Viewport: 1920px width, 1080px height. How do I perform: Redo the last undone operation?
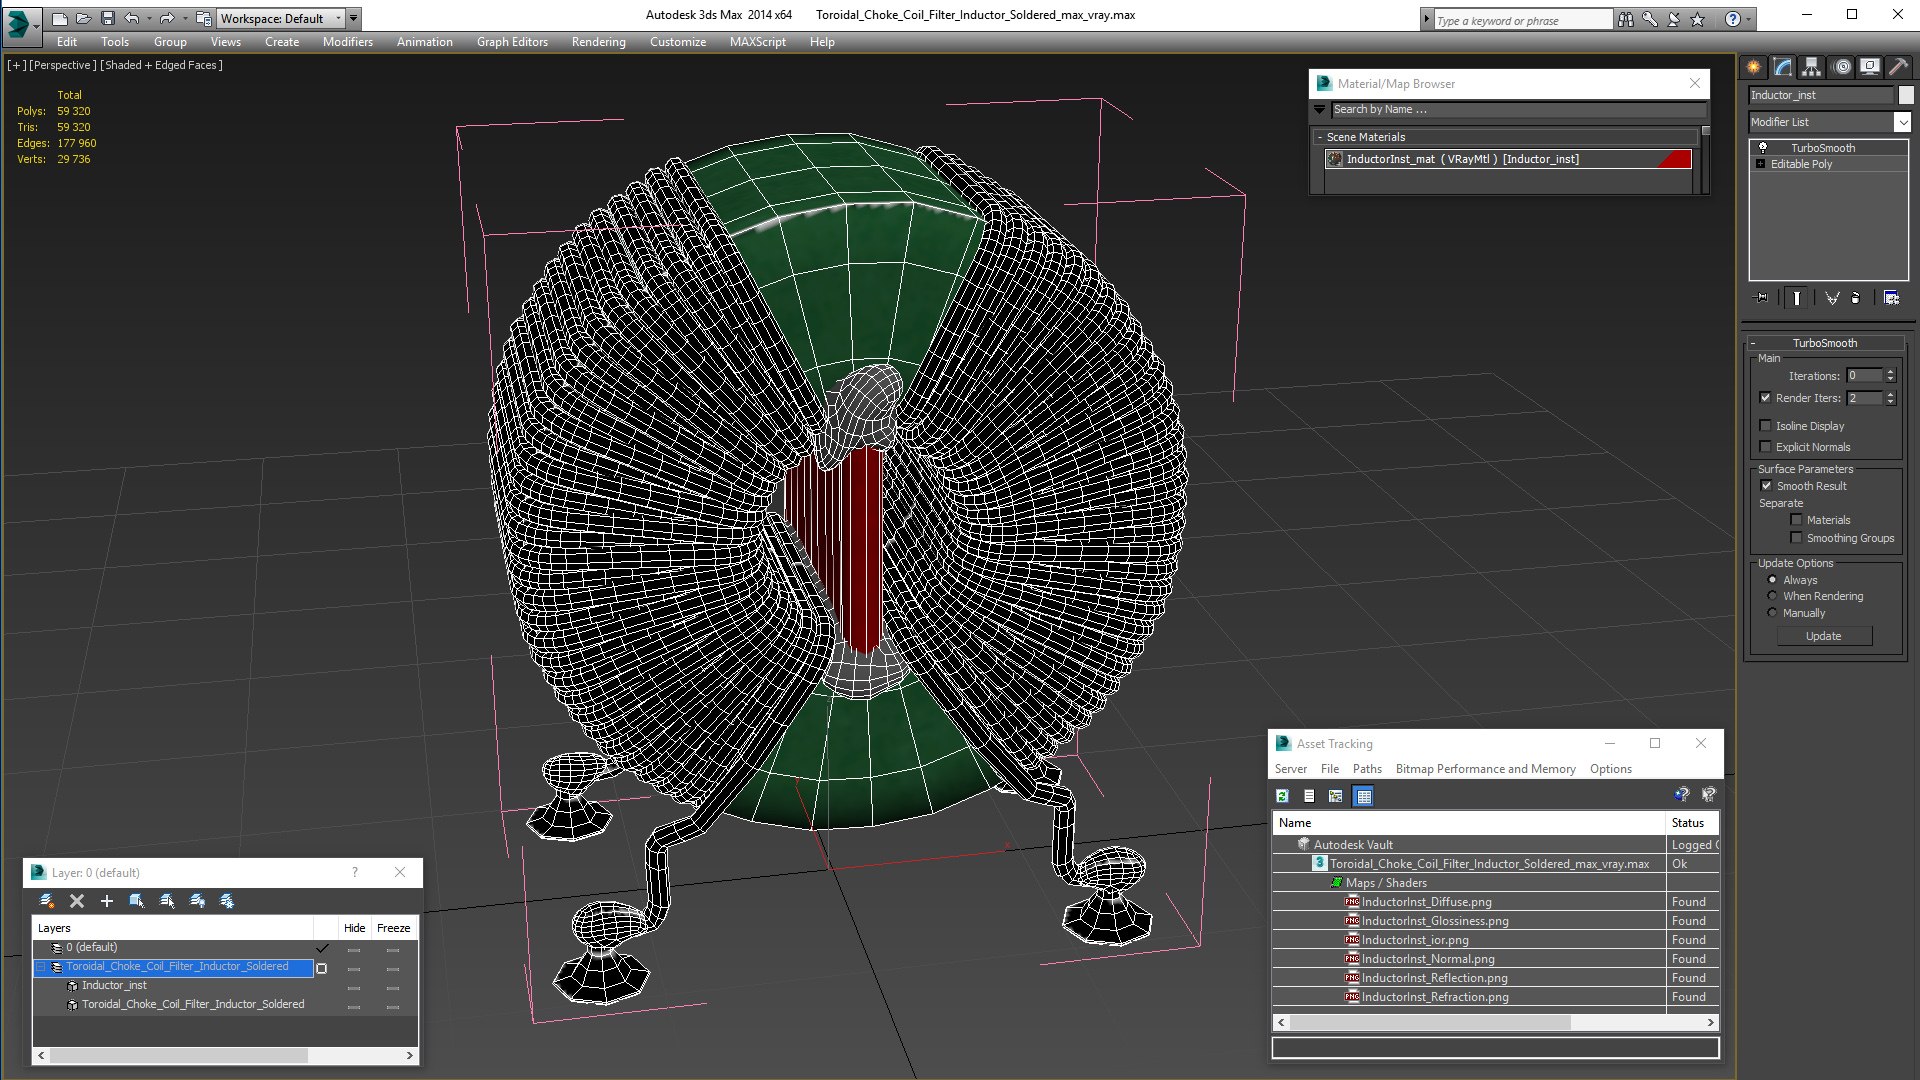(x=167, y=18)
